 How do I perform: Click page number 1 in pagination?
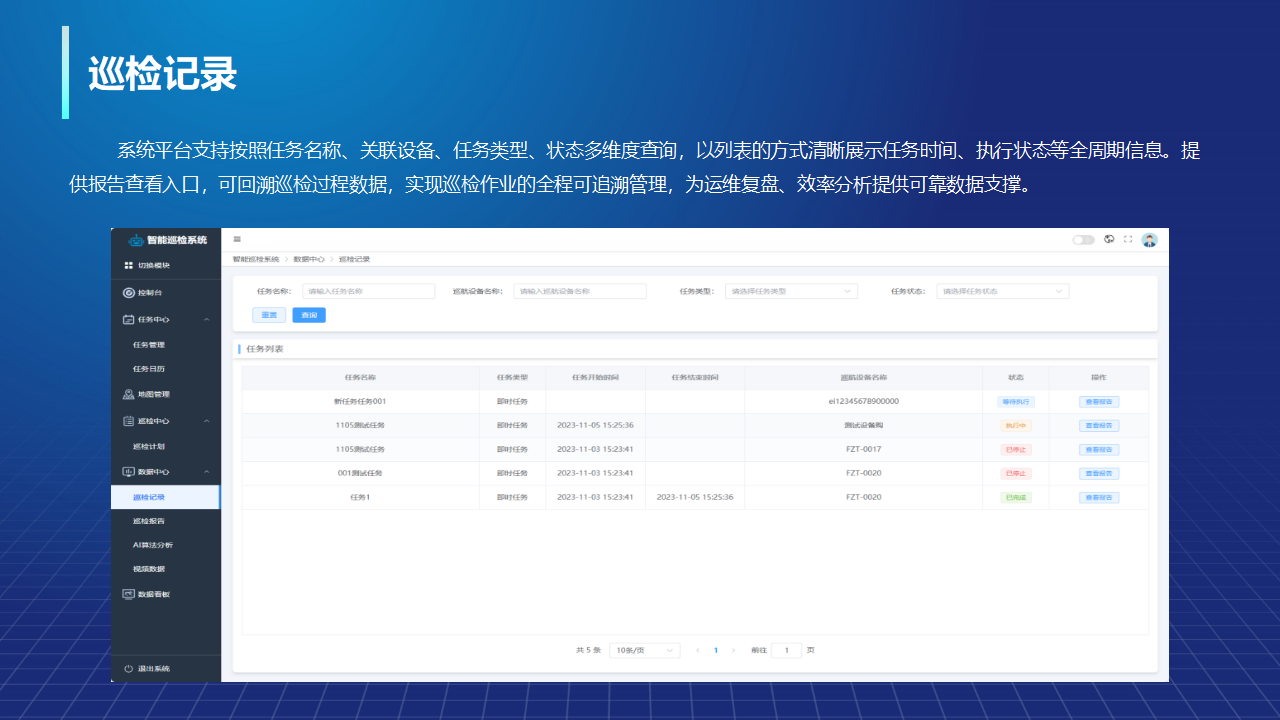click(x=716, y=650)
